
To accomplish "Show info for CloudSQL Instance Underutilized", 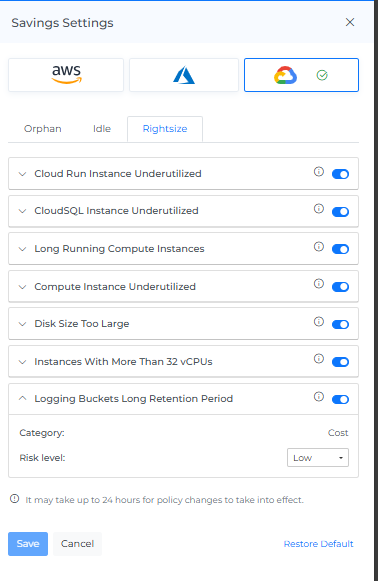I will click(x=319, y=209).
